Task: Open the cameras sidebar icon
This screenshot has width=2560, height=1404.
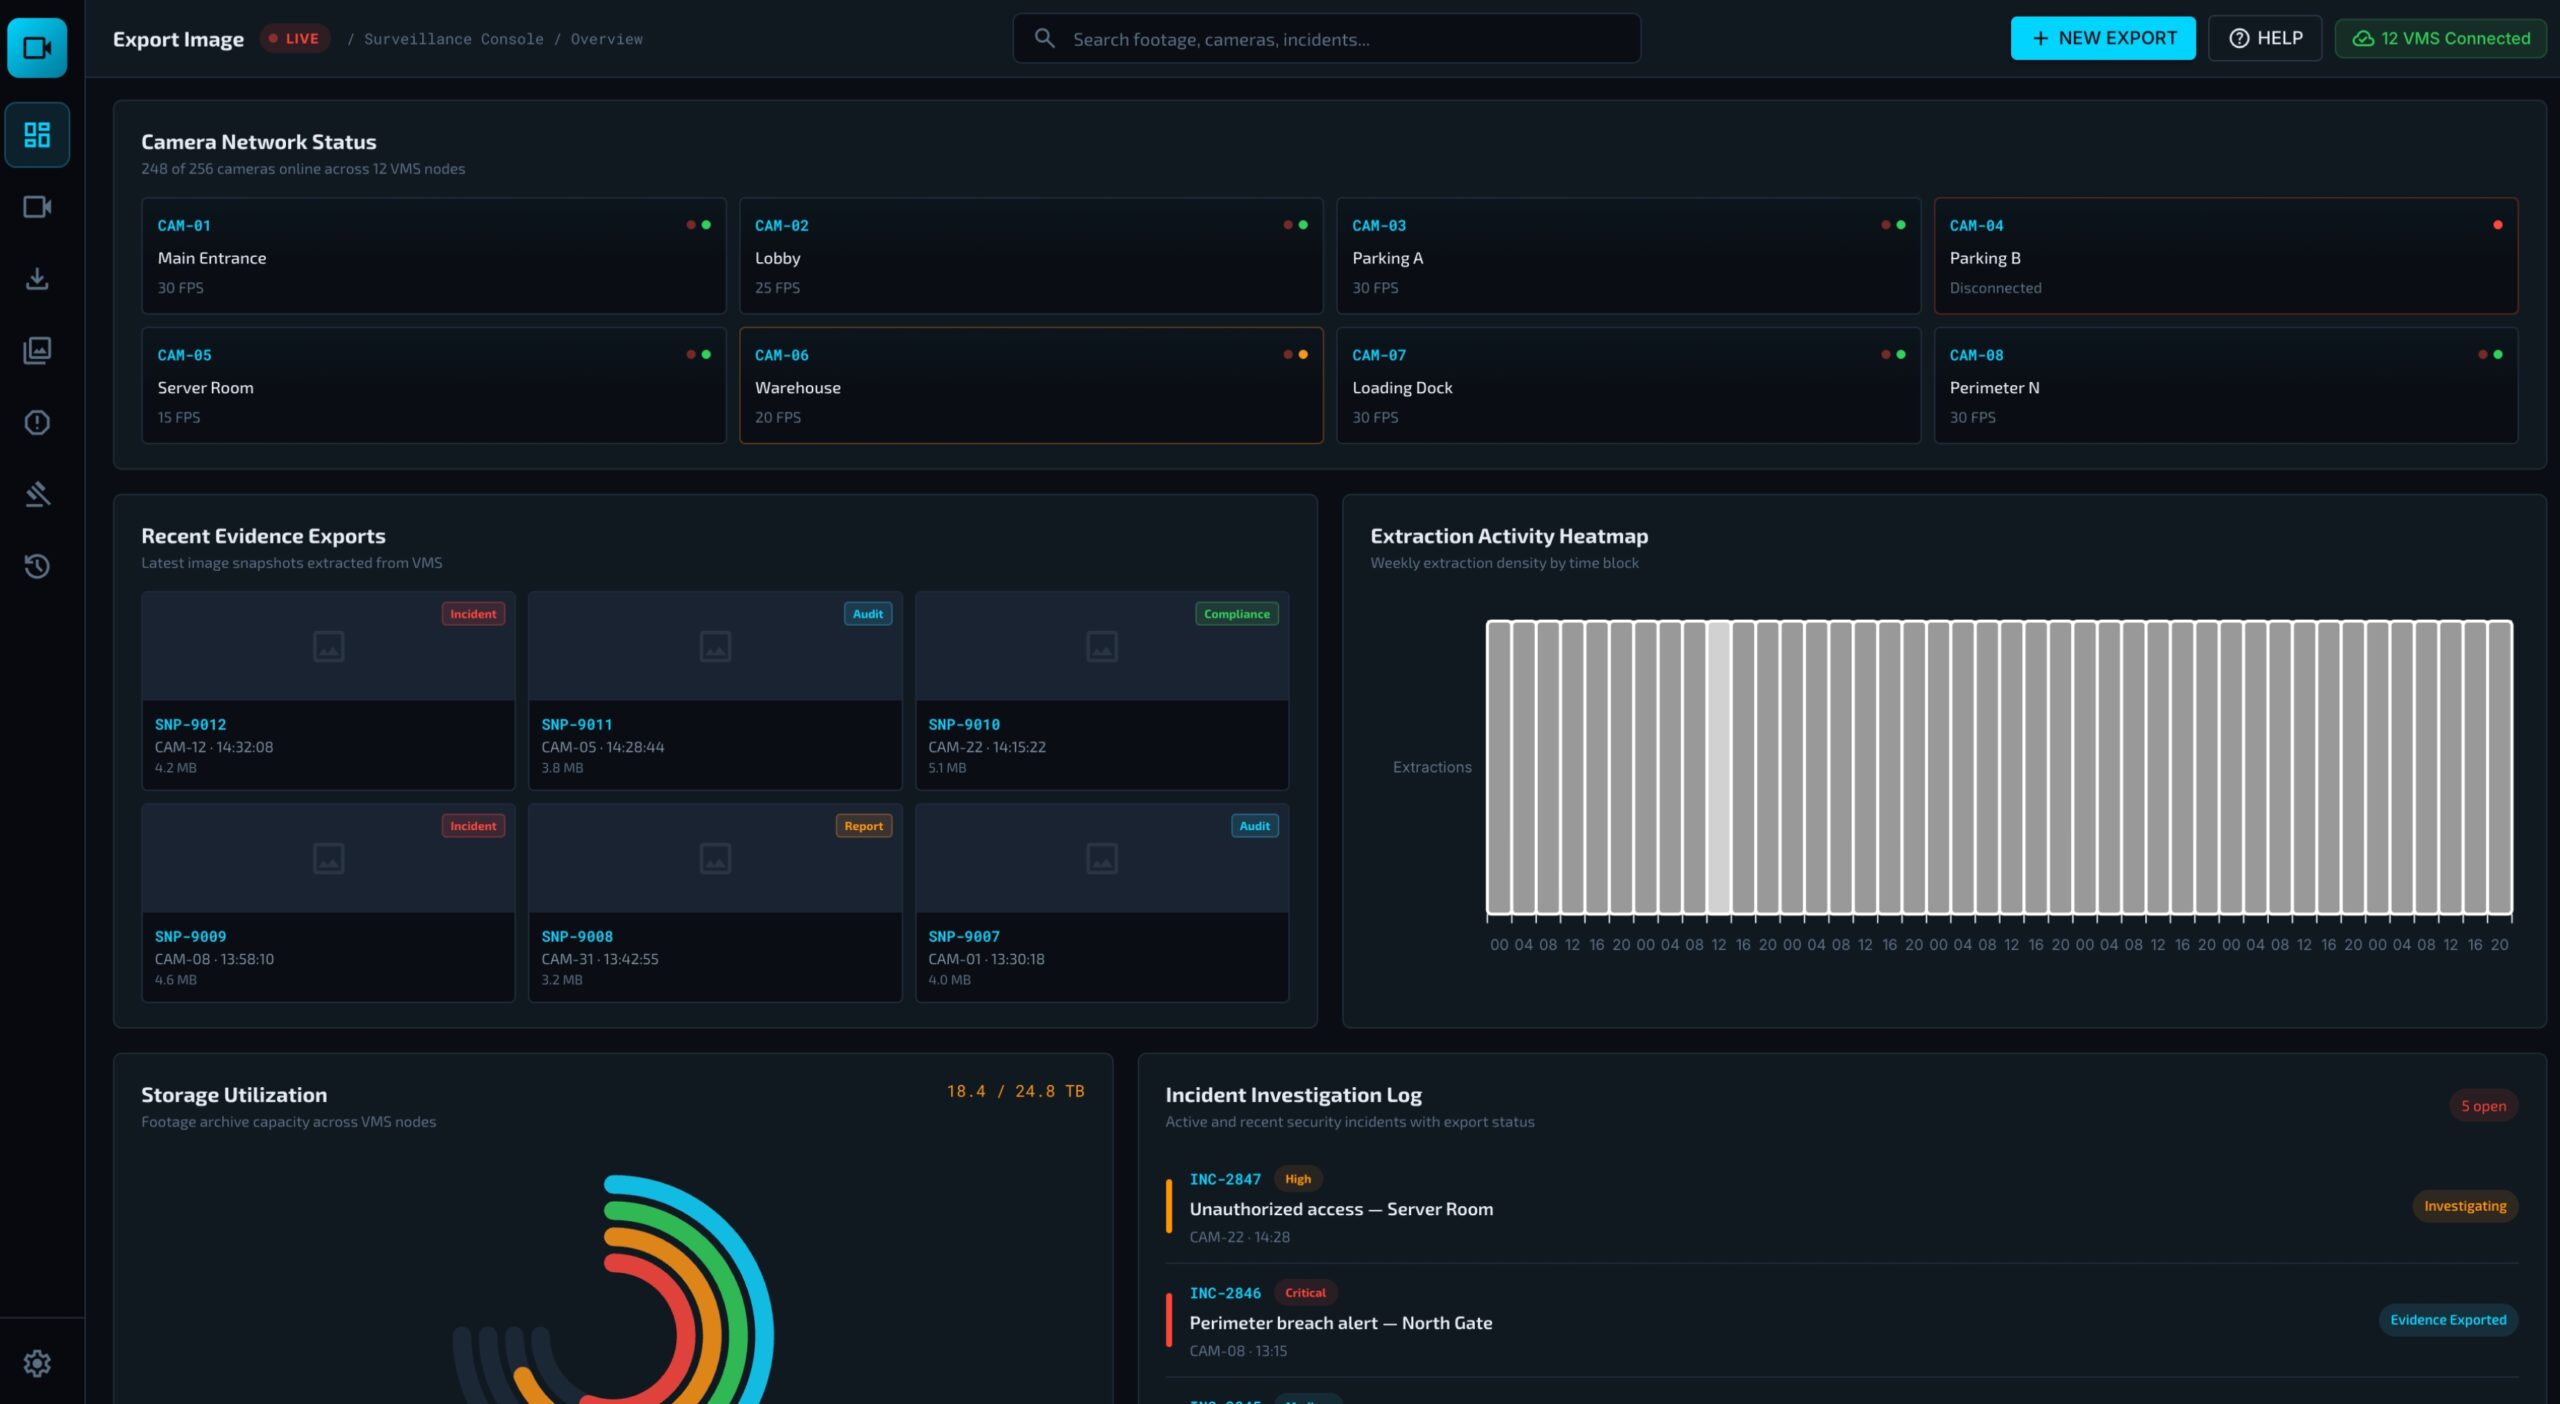Action: [x=37, y=207]
